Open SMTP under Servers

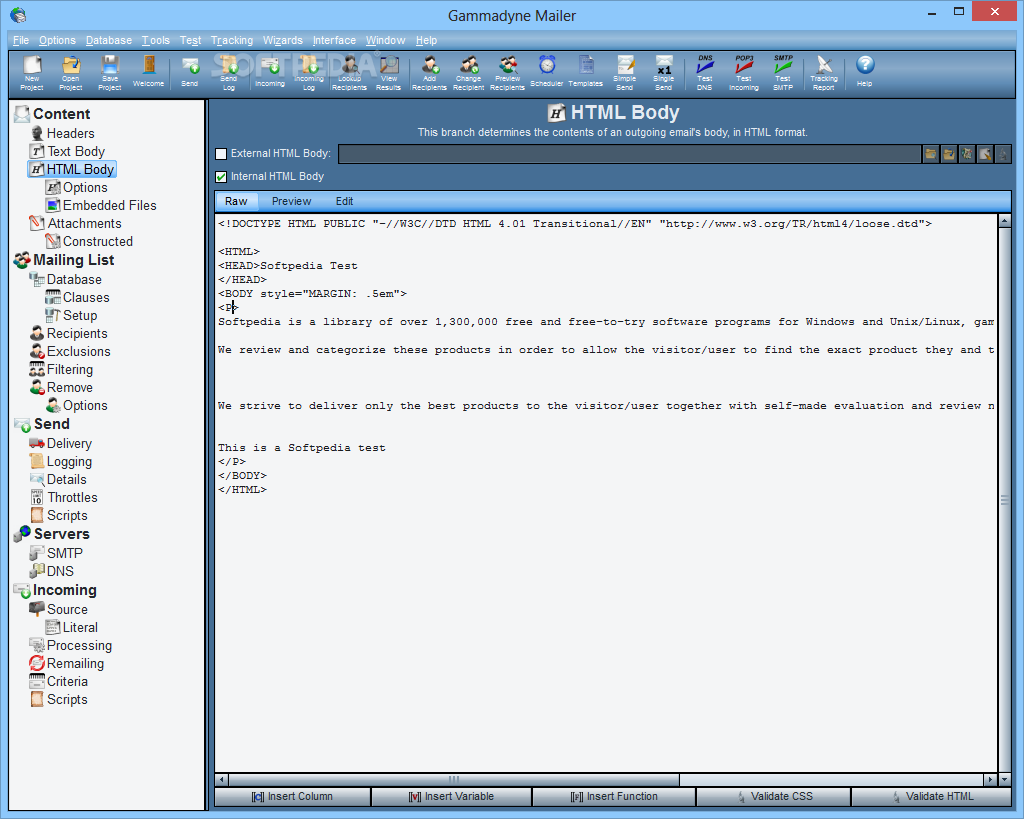(56, 553)
